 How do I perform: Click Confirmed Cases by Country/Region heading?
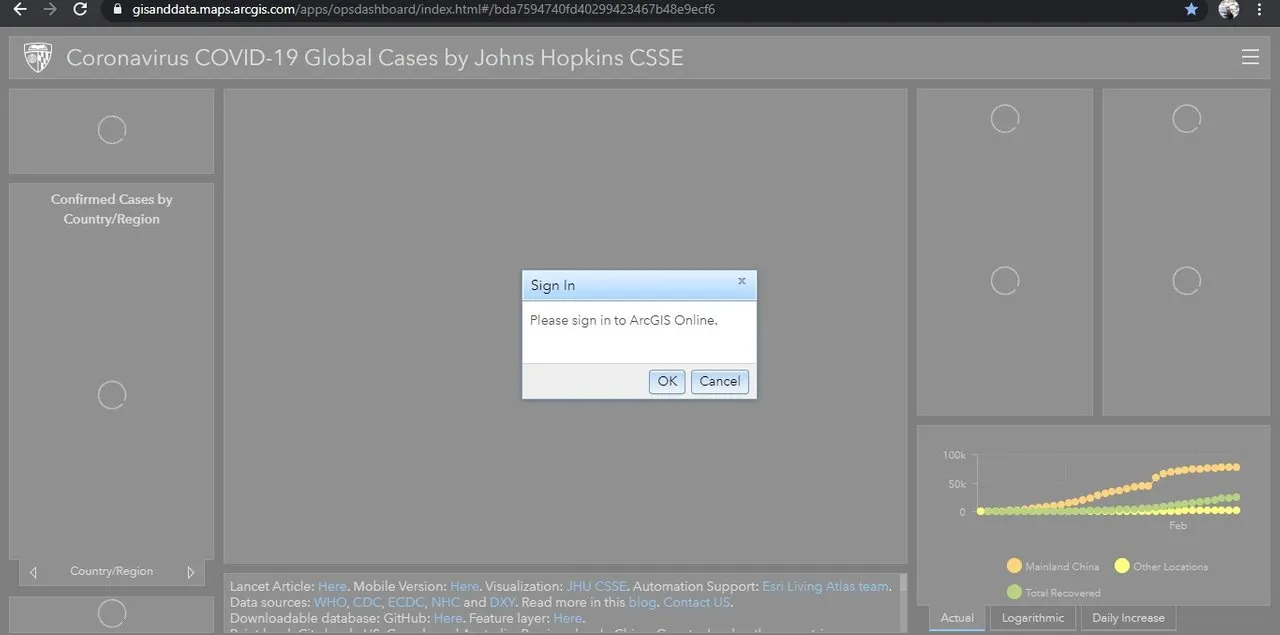tap(112, 209)
